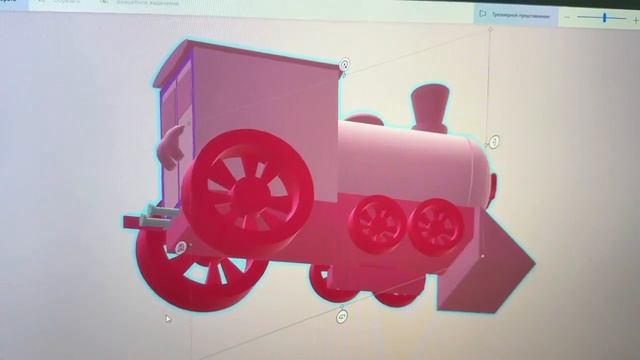The height and width of the screenshot is (360, 640).
Task: Click the rotation handle above the train cabin
Action: tap(345, 64)
